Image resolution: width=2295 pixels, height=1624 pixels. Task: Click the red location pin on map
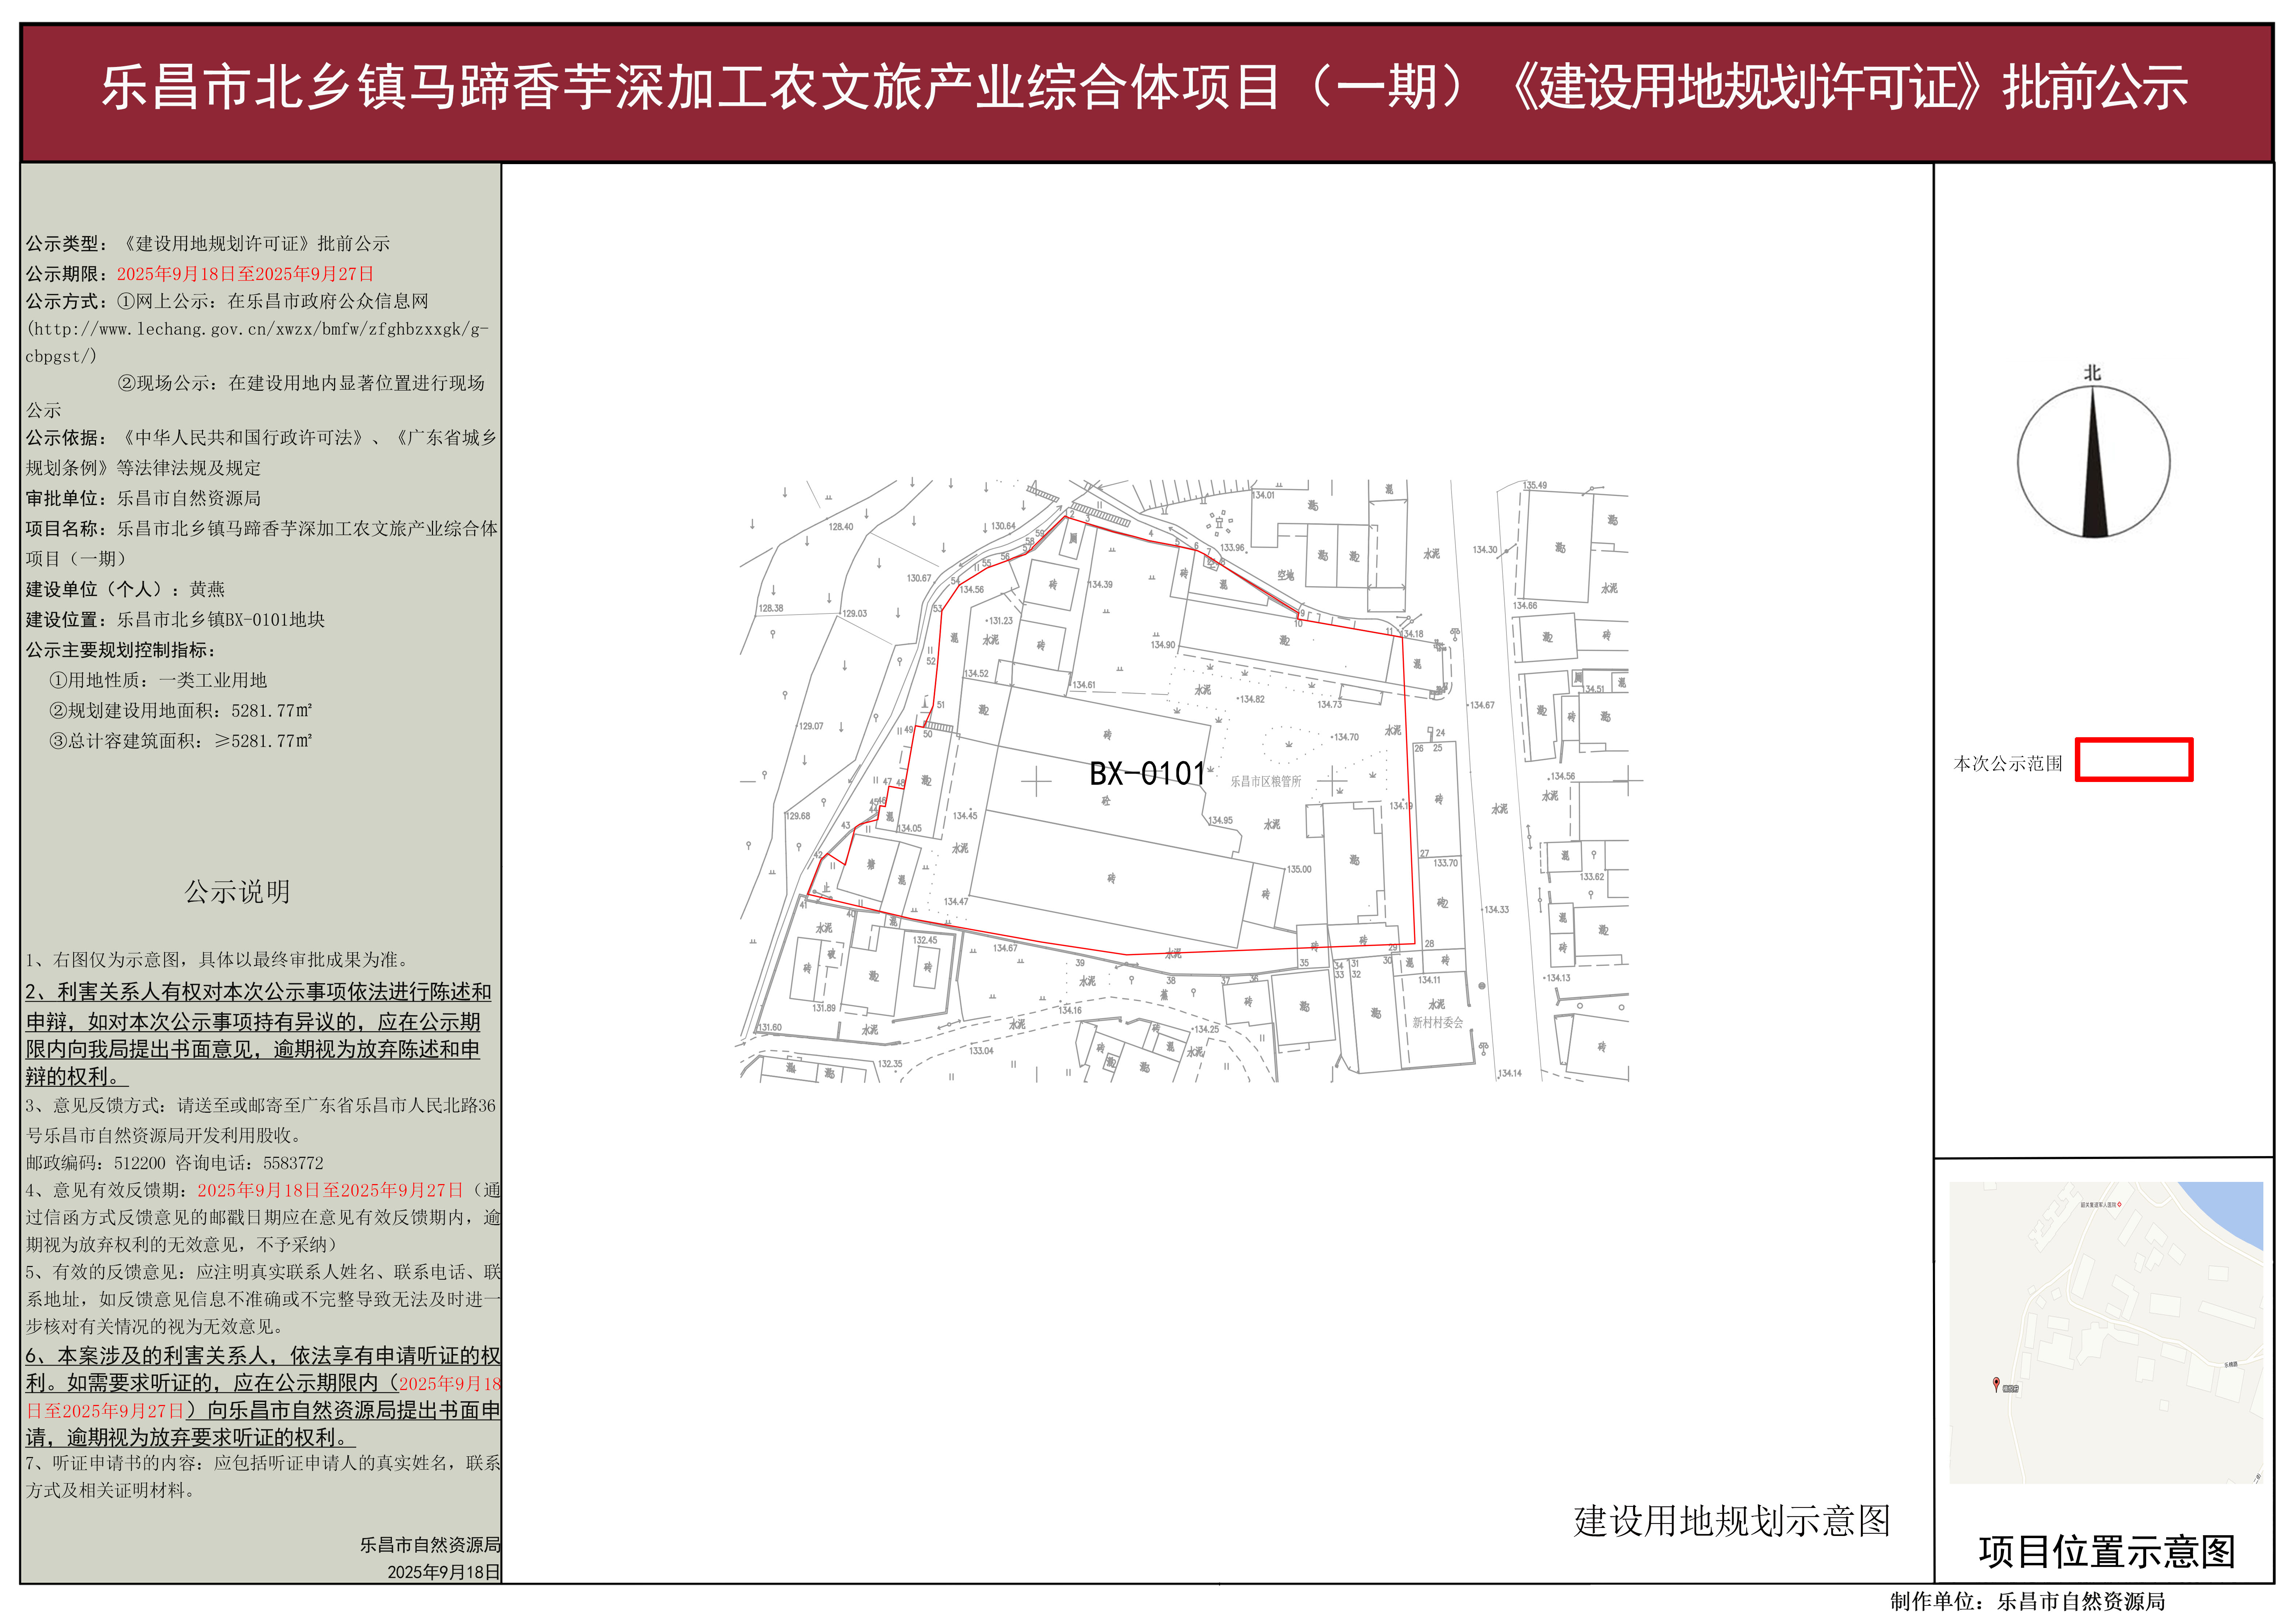click(1996, 1384)
